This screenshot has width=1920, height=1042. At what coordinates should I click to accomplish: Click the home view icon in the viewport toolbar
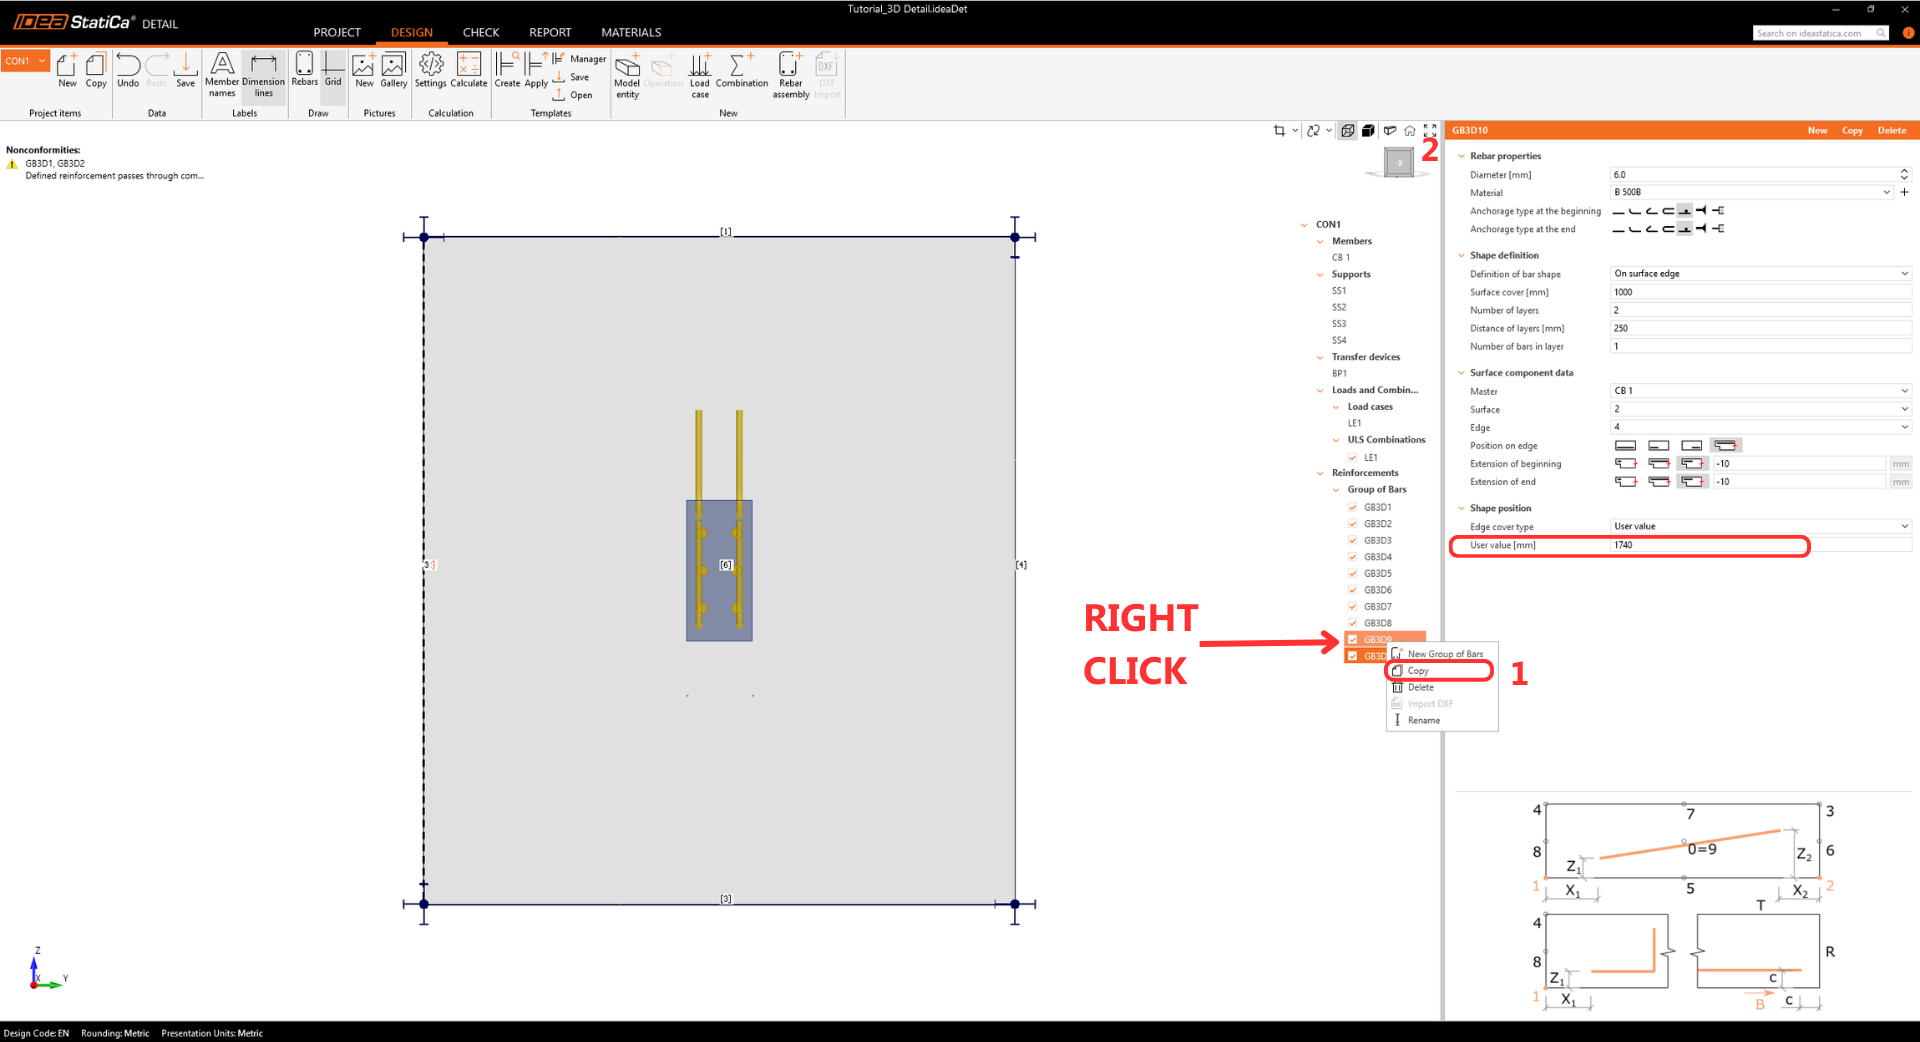coord(1410,131)
